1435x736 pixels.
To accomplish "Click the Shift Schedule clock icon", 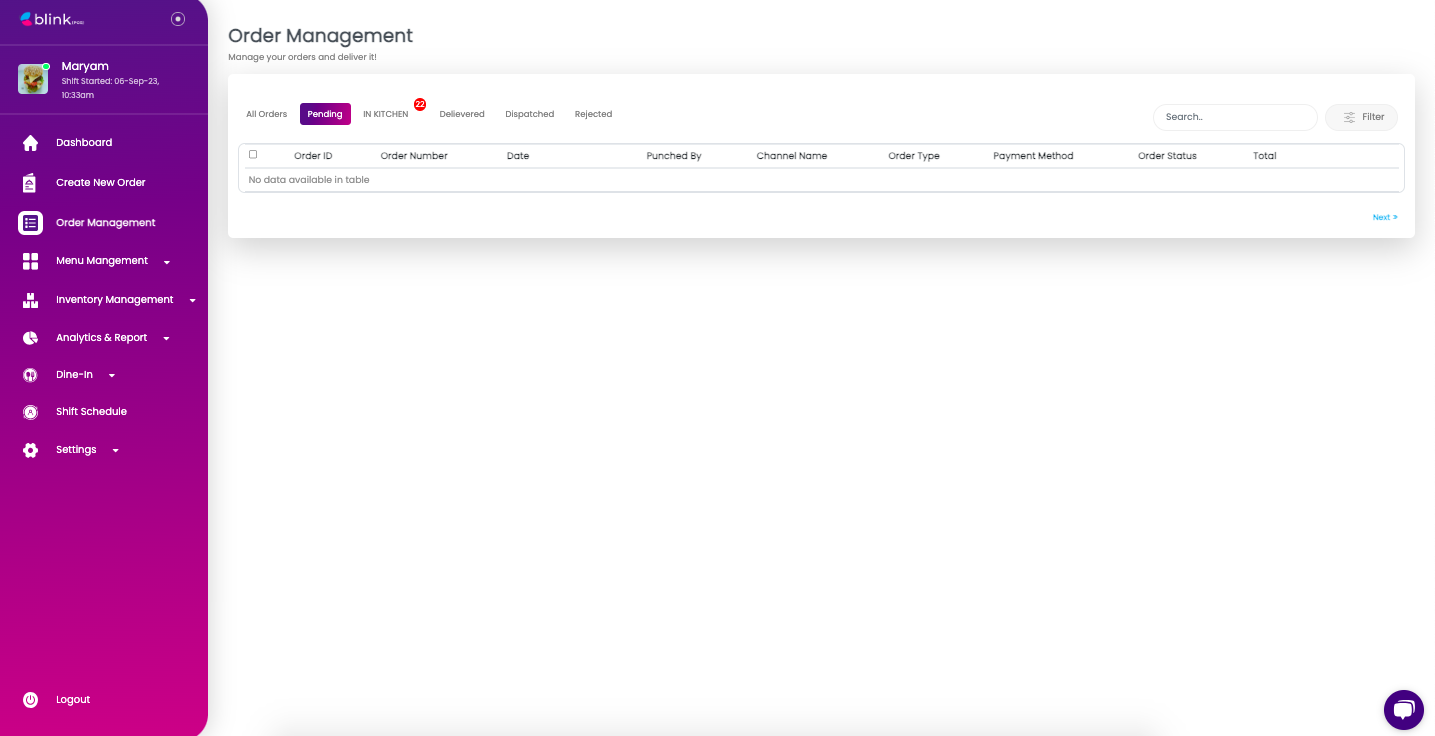I will click(x=30, y=412).
